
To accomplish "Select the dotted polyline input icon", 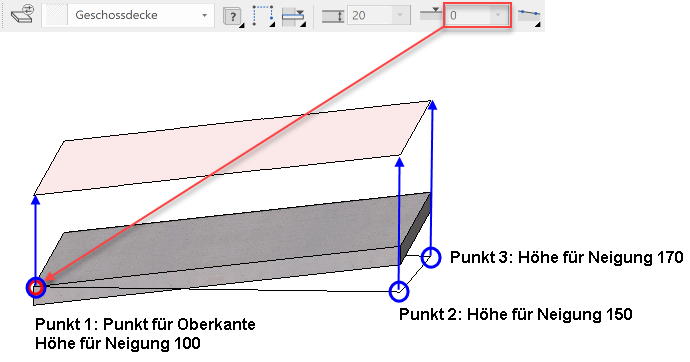I will click(x=264, y=16).
